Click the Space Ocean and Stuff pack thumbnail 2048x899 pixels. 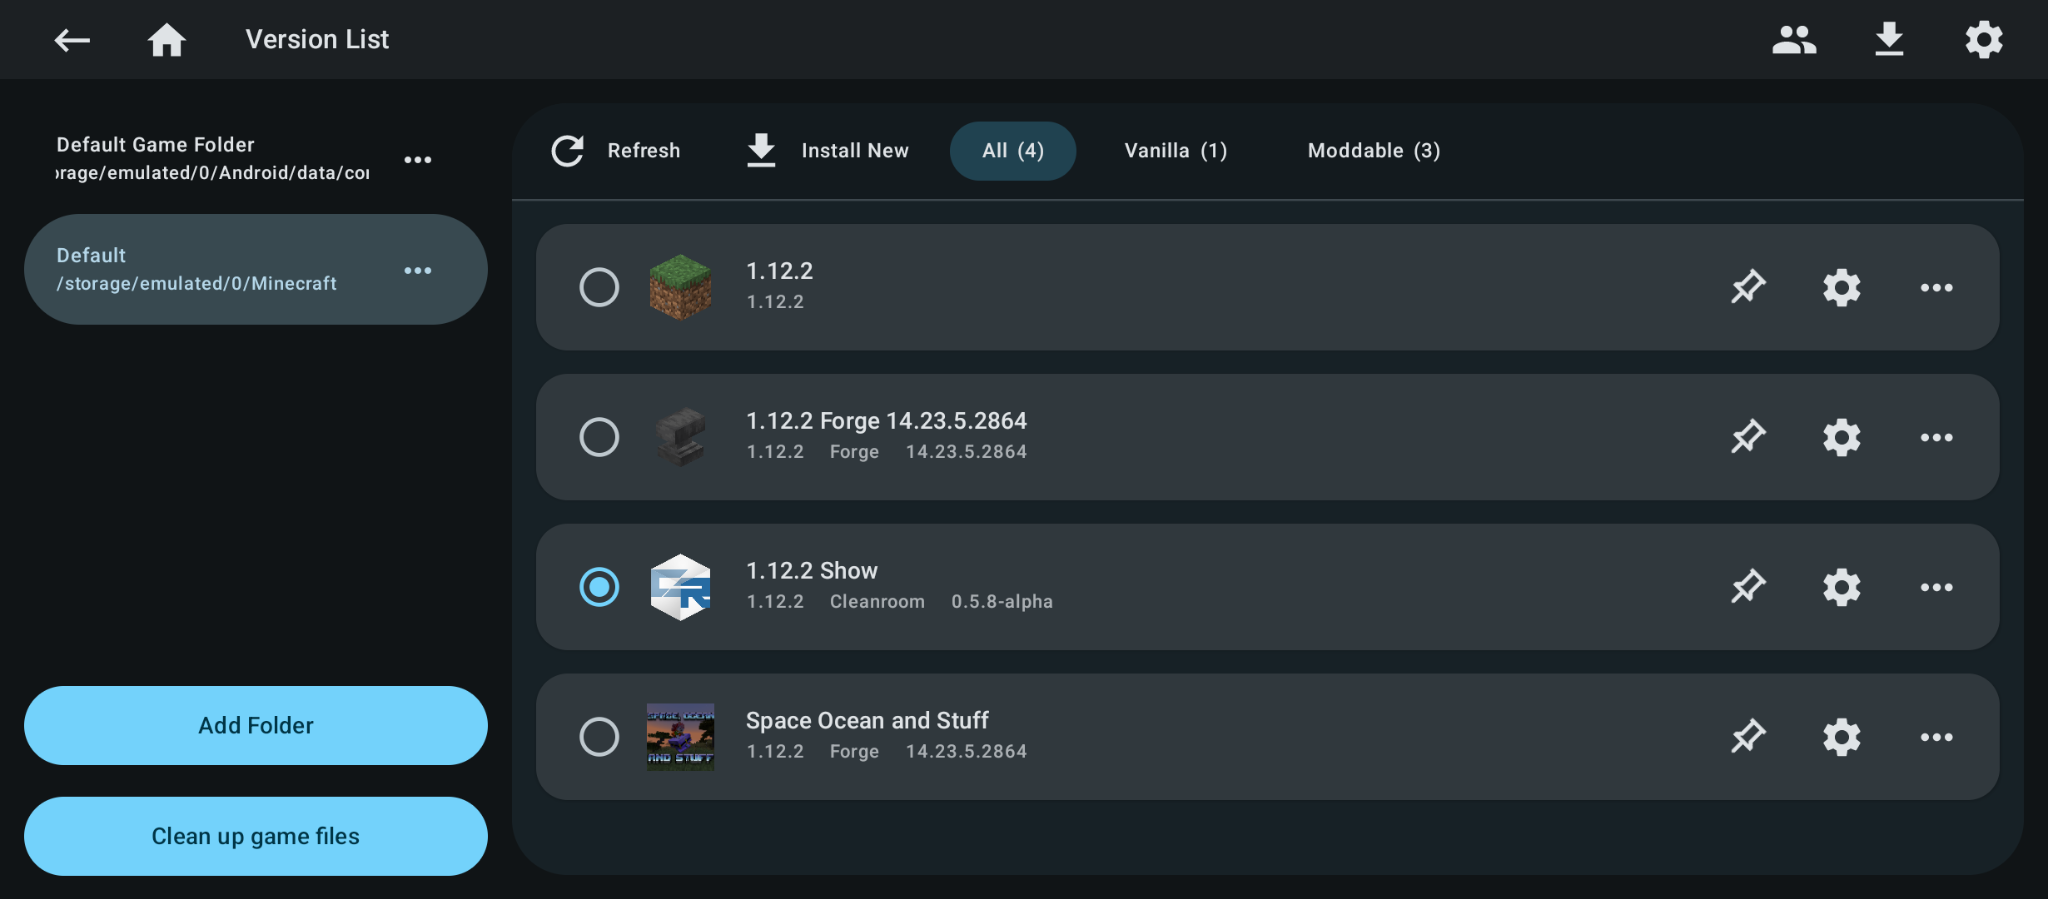coord(680,737)
